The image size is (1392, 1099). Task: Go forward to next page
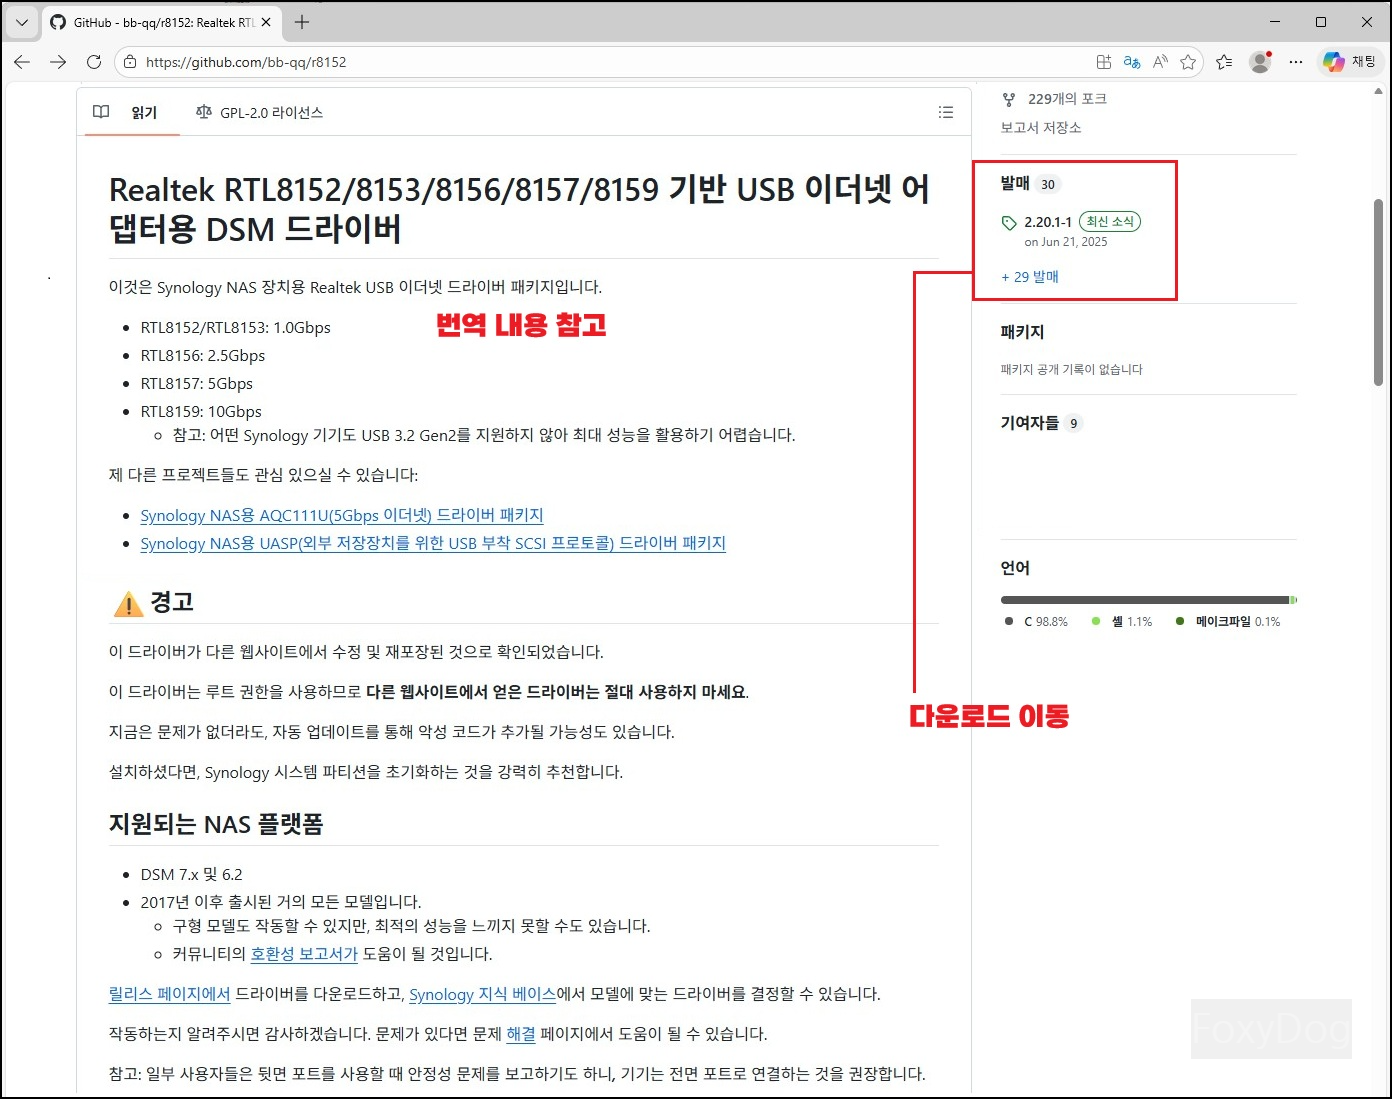point(58,62)
